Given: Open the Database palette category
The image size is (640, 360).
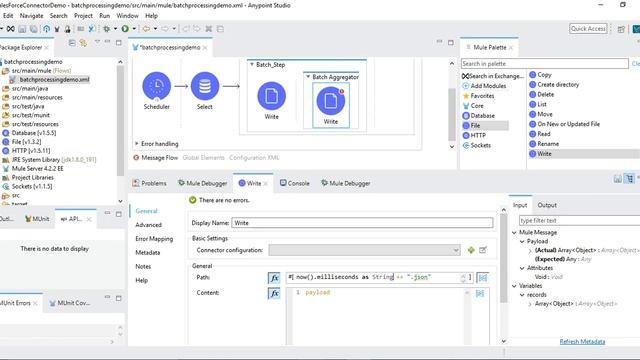Looking at the screenshot, I should [478, 116].
